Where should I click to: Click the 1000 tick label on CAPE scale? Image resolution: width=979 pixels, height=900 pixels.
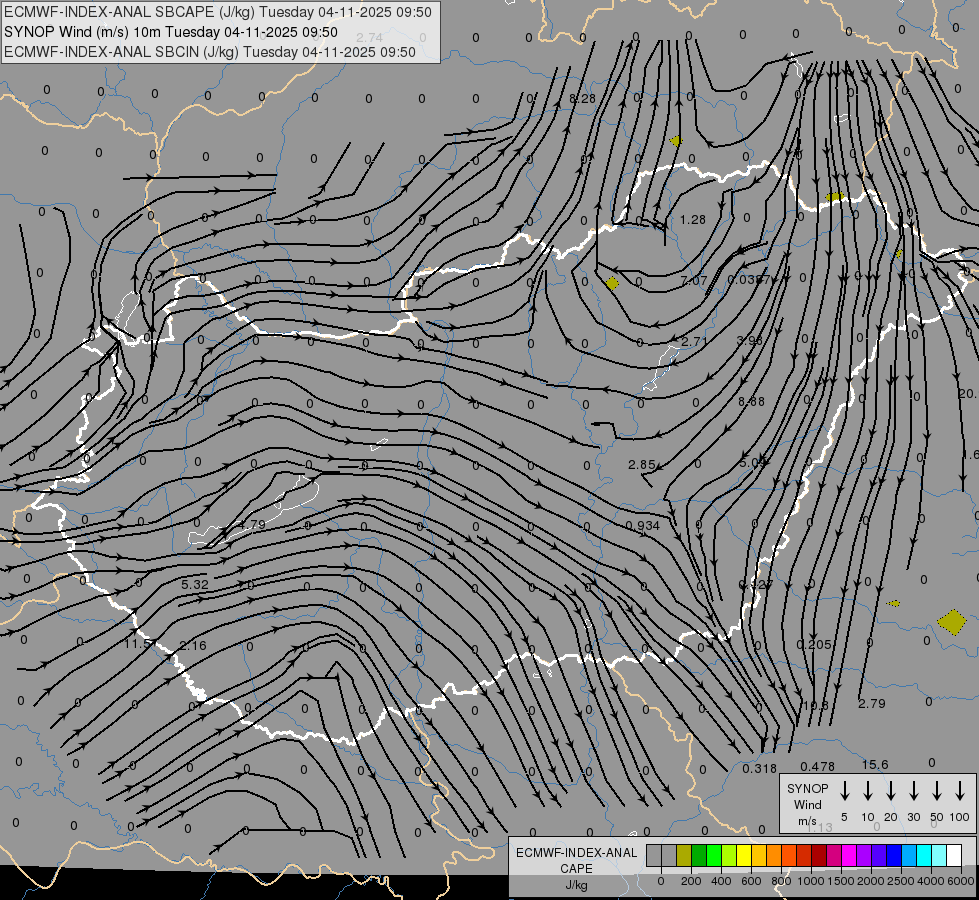pyautogui.click(x=810, y=881)
